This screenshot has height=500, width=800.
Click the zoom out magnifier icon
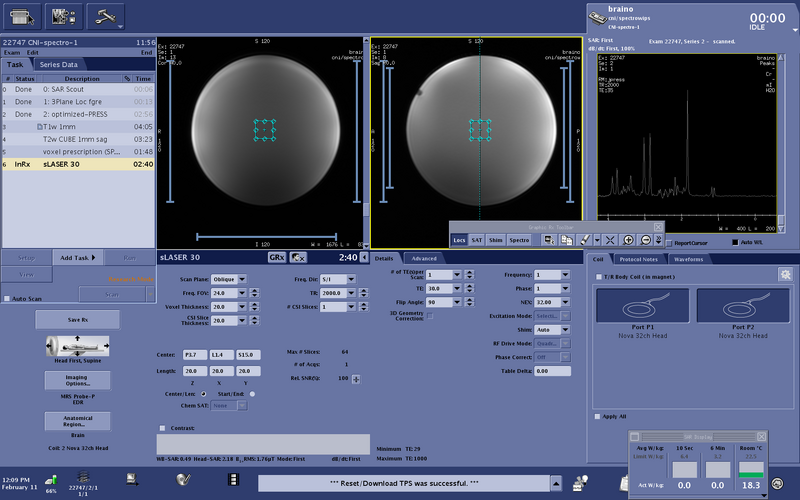coord(645,240)
